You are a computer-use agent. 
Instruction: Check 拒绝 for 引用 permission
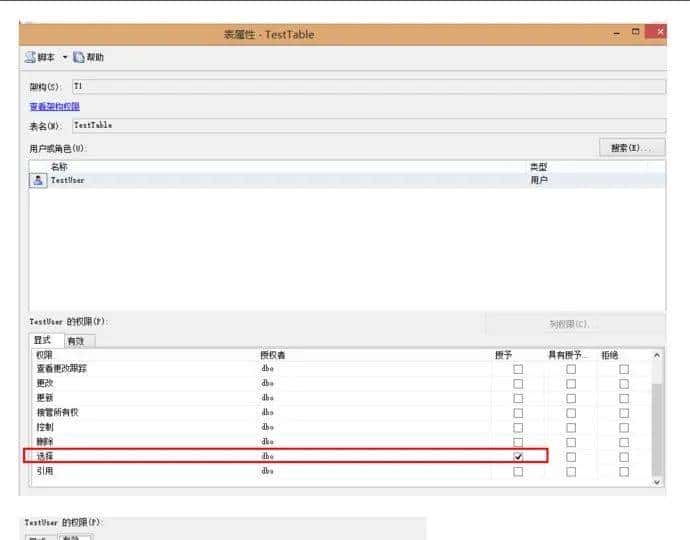pyautogui.click(x=624, y=471)
